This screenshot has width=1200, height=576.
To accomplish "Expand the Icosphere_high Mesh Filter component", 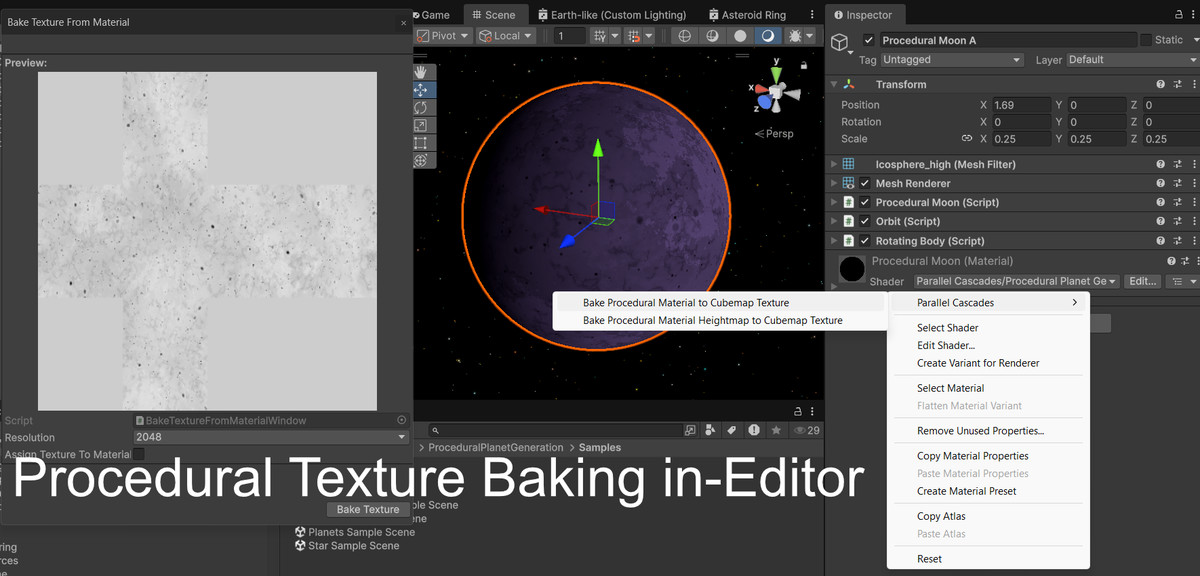I will click(834, 164).
